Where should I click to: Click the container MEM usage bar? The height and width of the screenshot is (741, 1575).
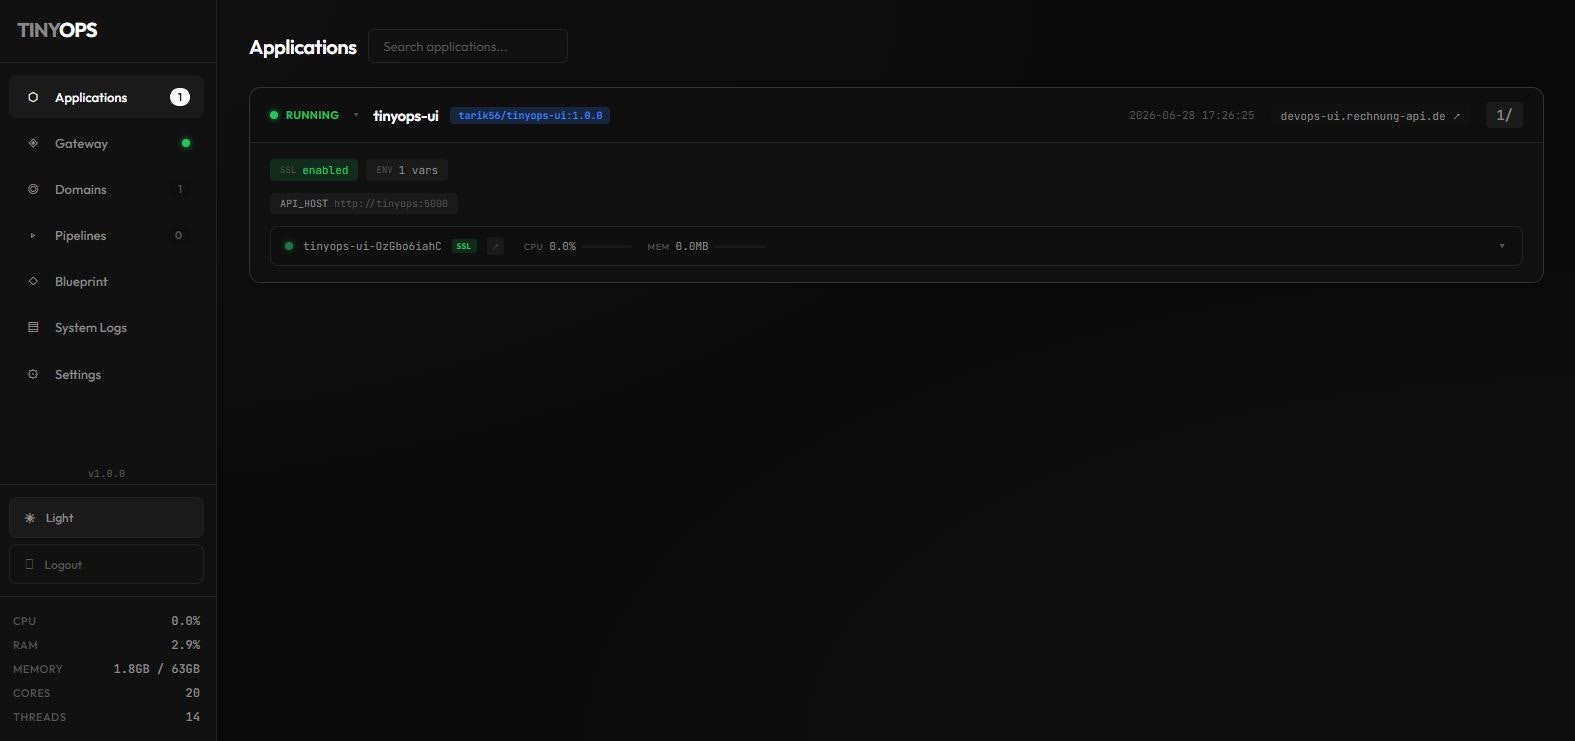tap(740, 246)
